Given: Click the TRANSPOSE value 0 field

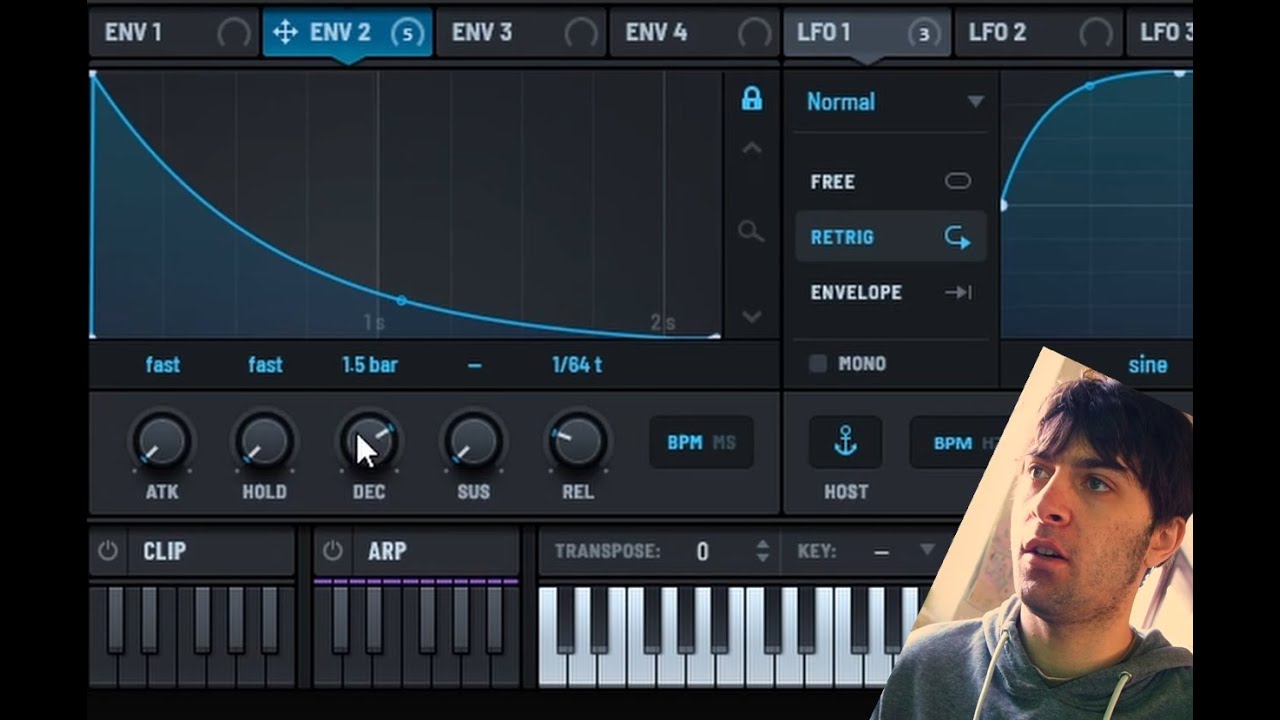Looking at the screenshot, I should [702, 551].
